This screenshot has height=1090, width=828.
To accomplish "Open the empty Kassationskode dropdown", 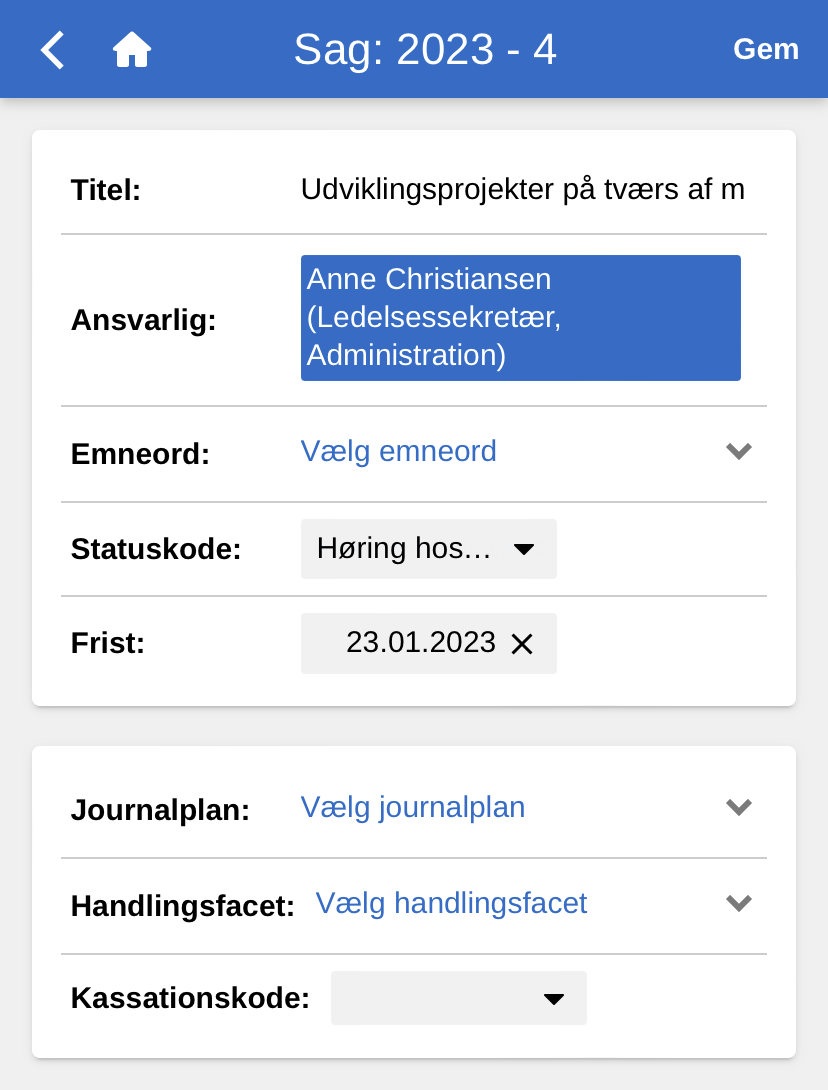I will (x=458, y=998).
